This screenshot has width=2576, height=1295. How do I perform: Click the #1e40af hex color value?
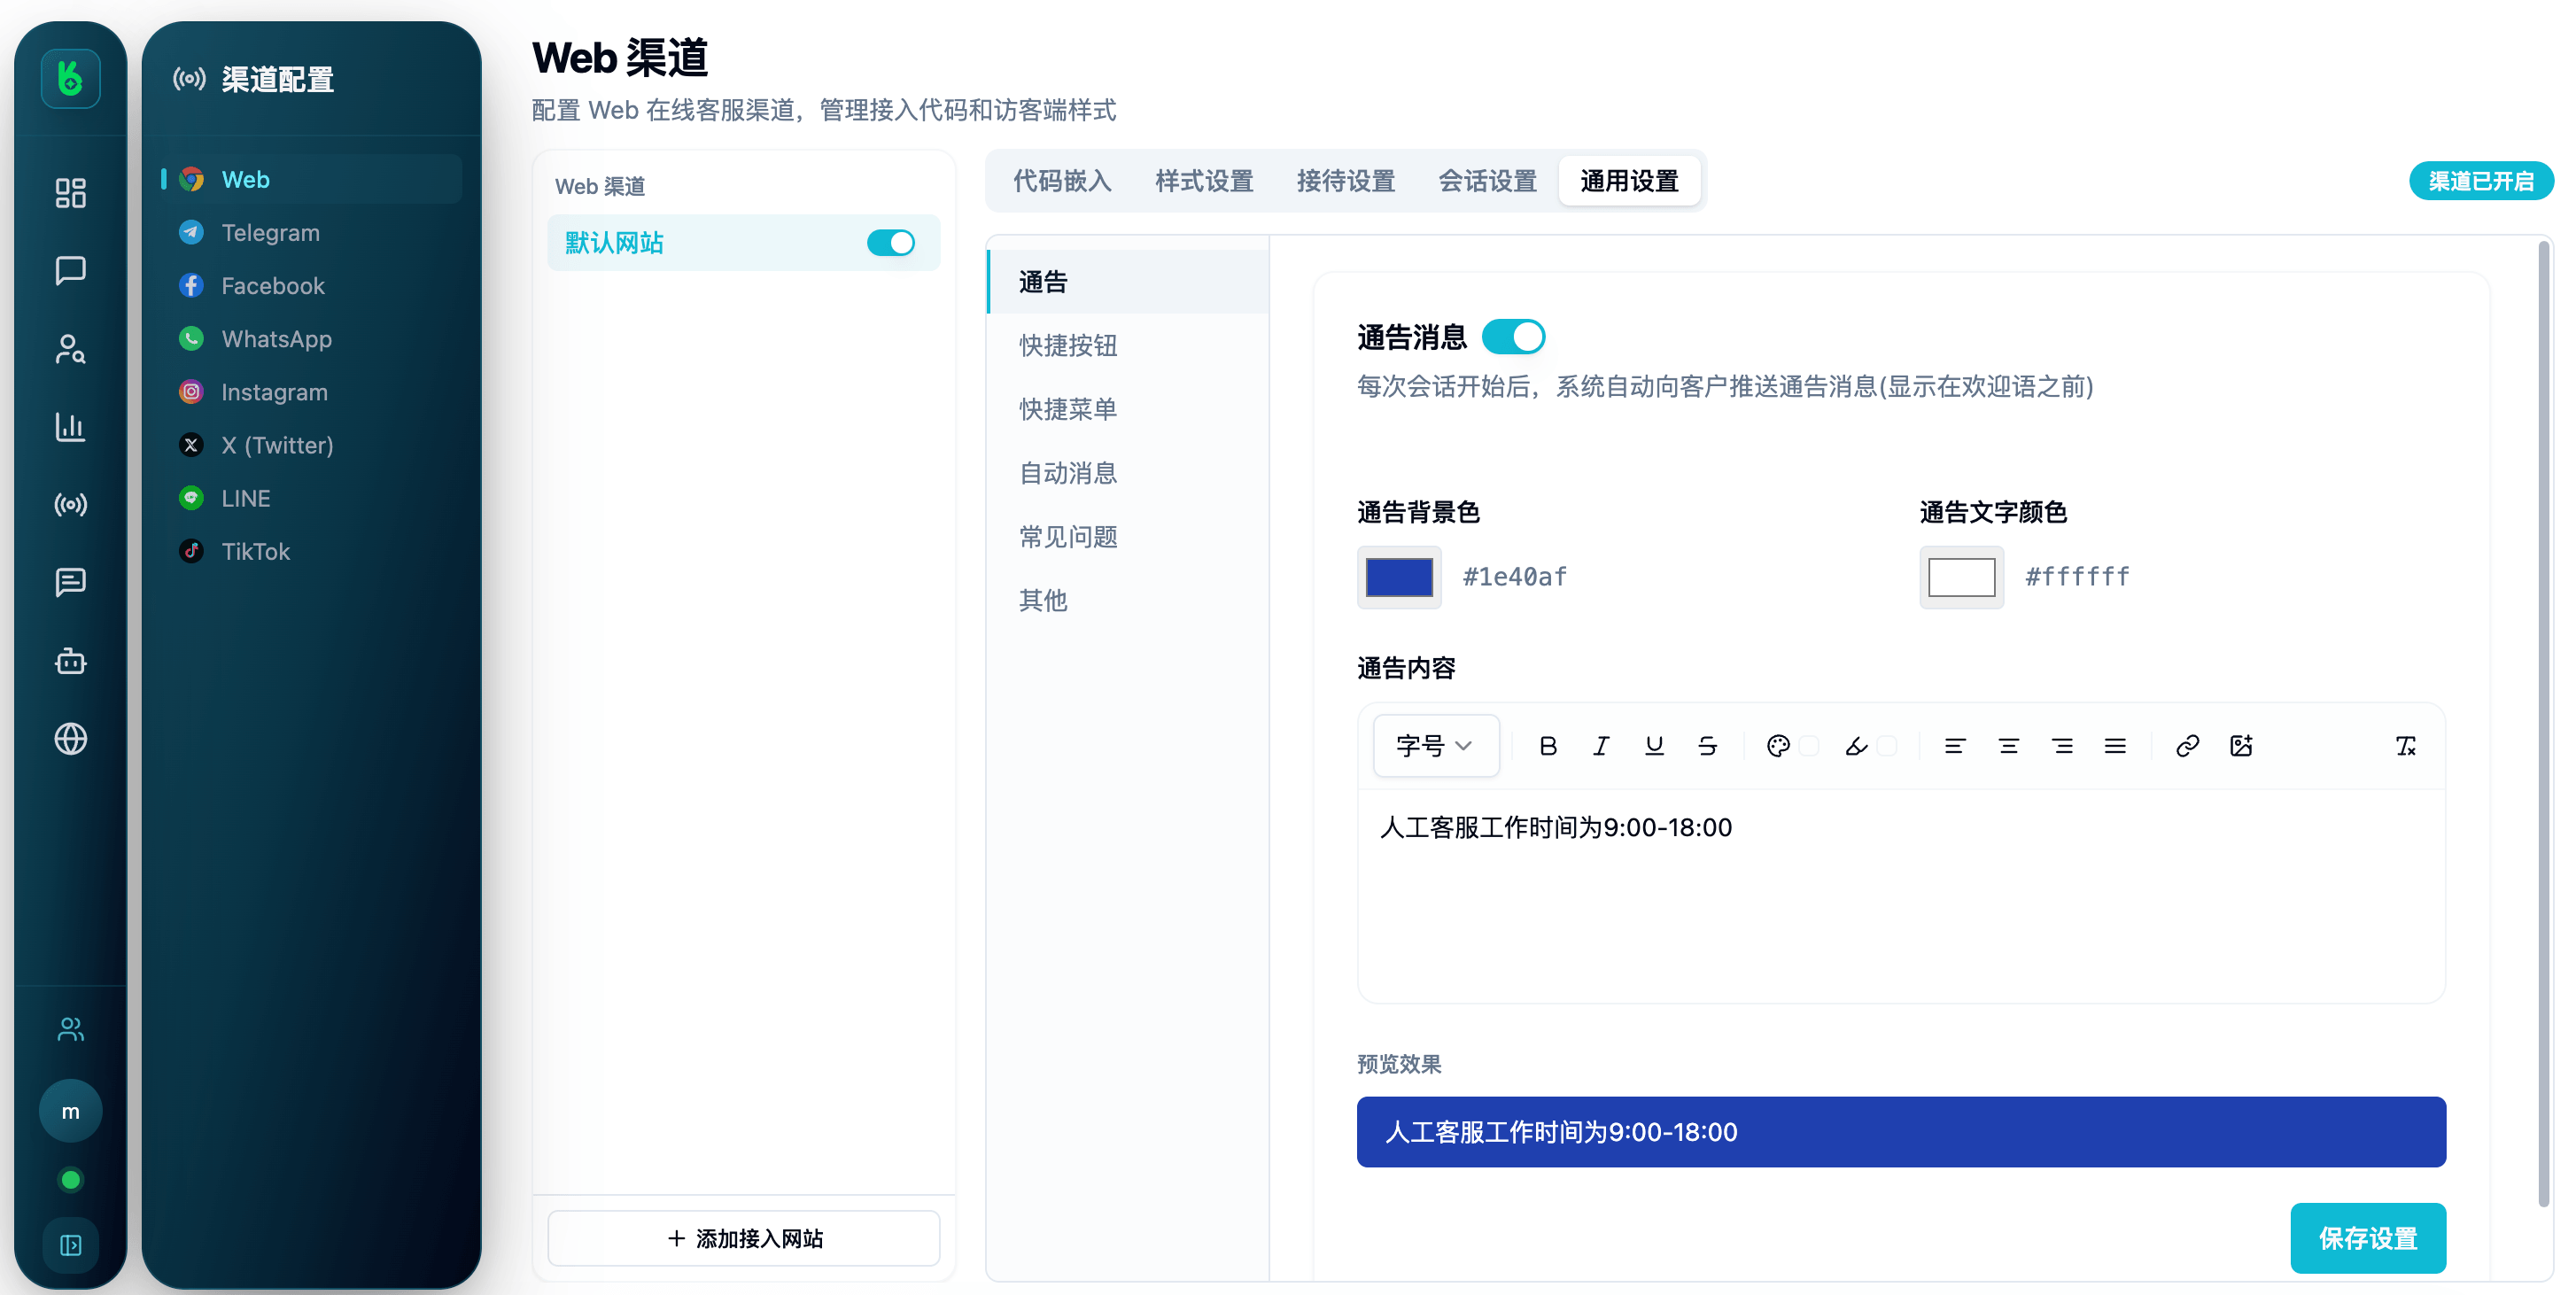point(1514,577)
